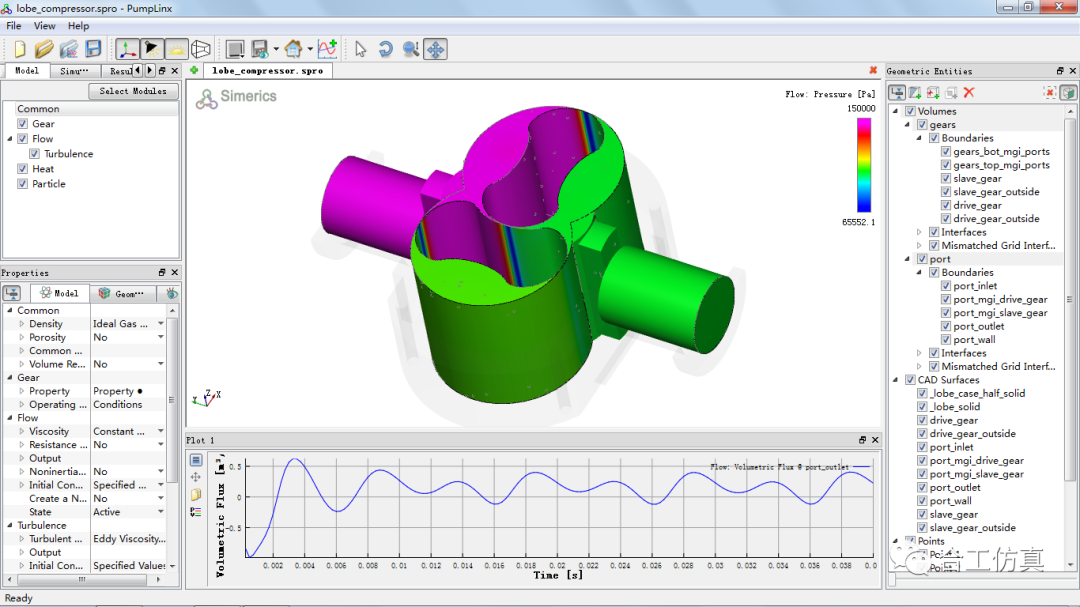Toggle the port_inlet boundary checkbox

[x=946, y=286]
